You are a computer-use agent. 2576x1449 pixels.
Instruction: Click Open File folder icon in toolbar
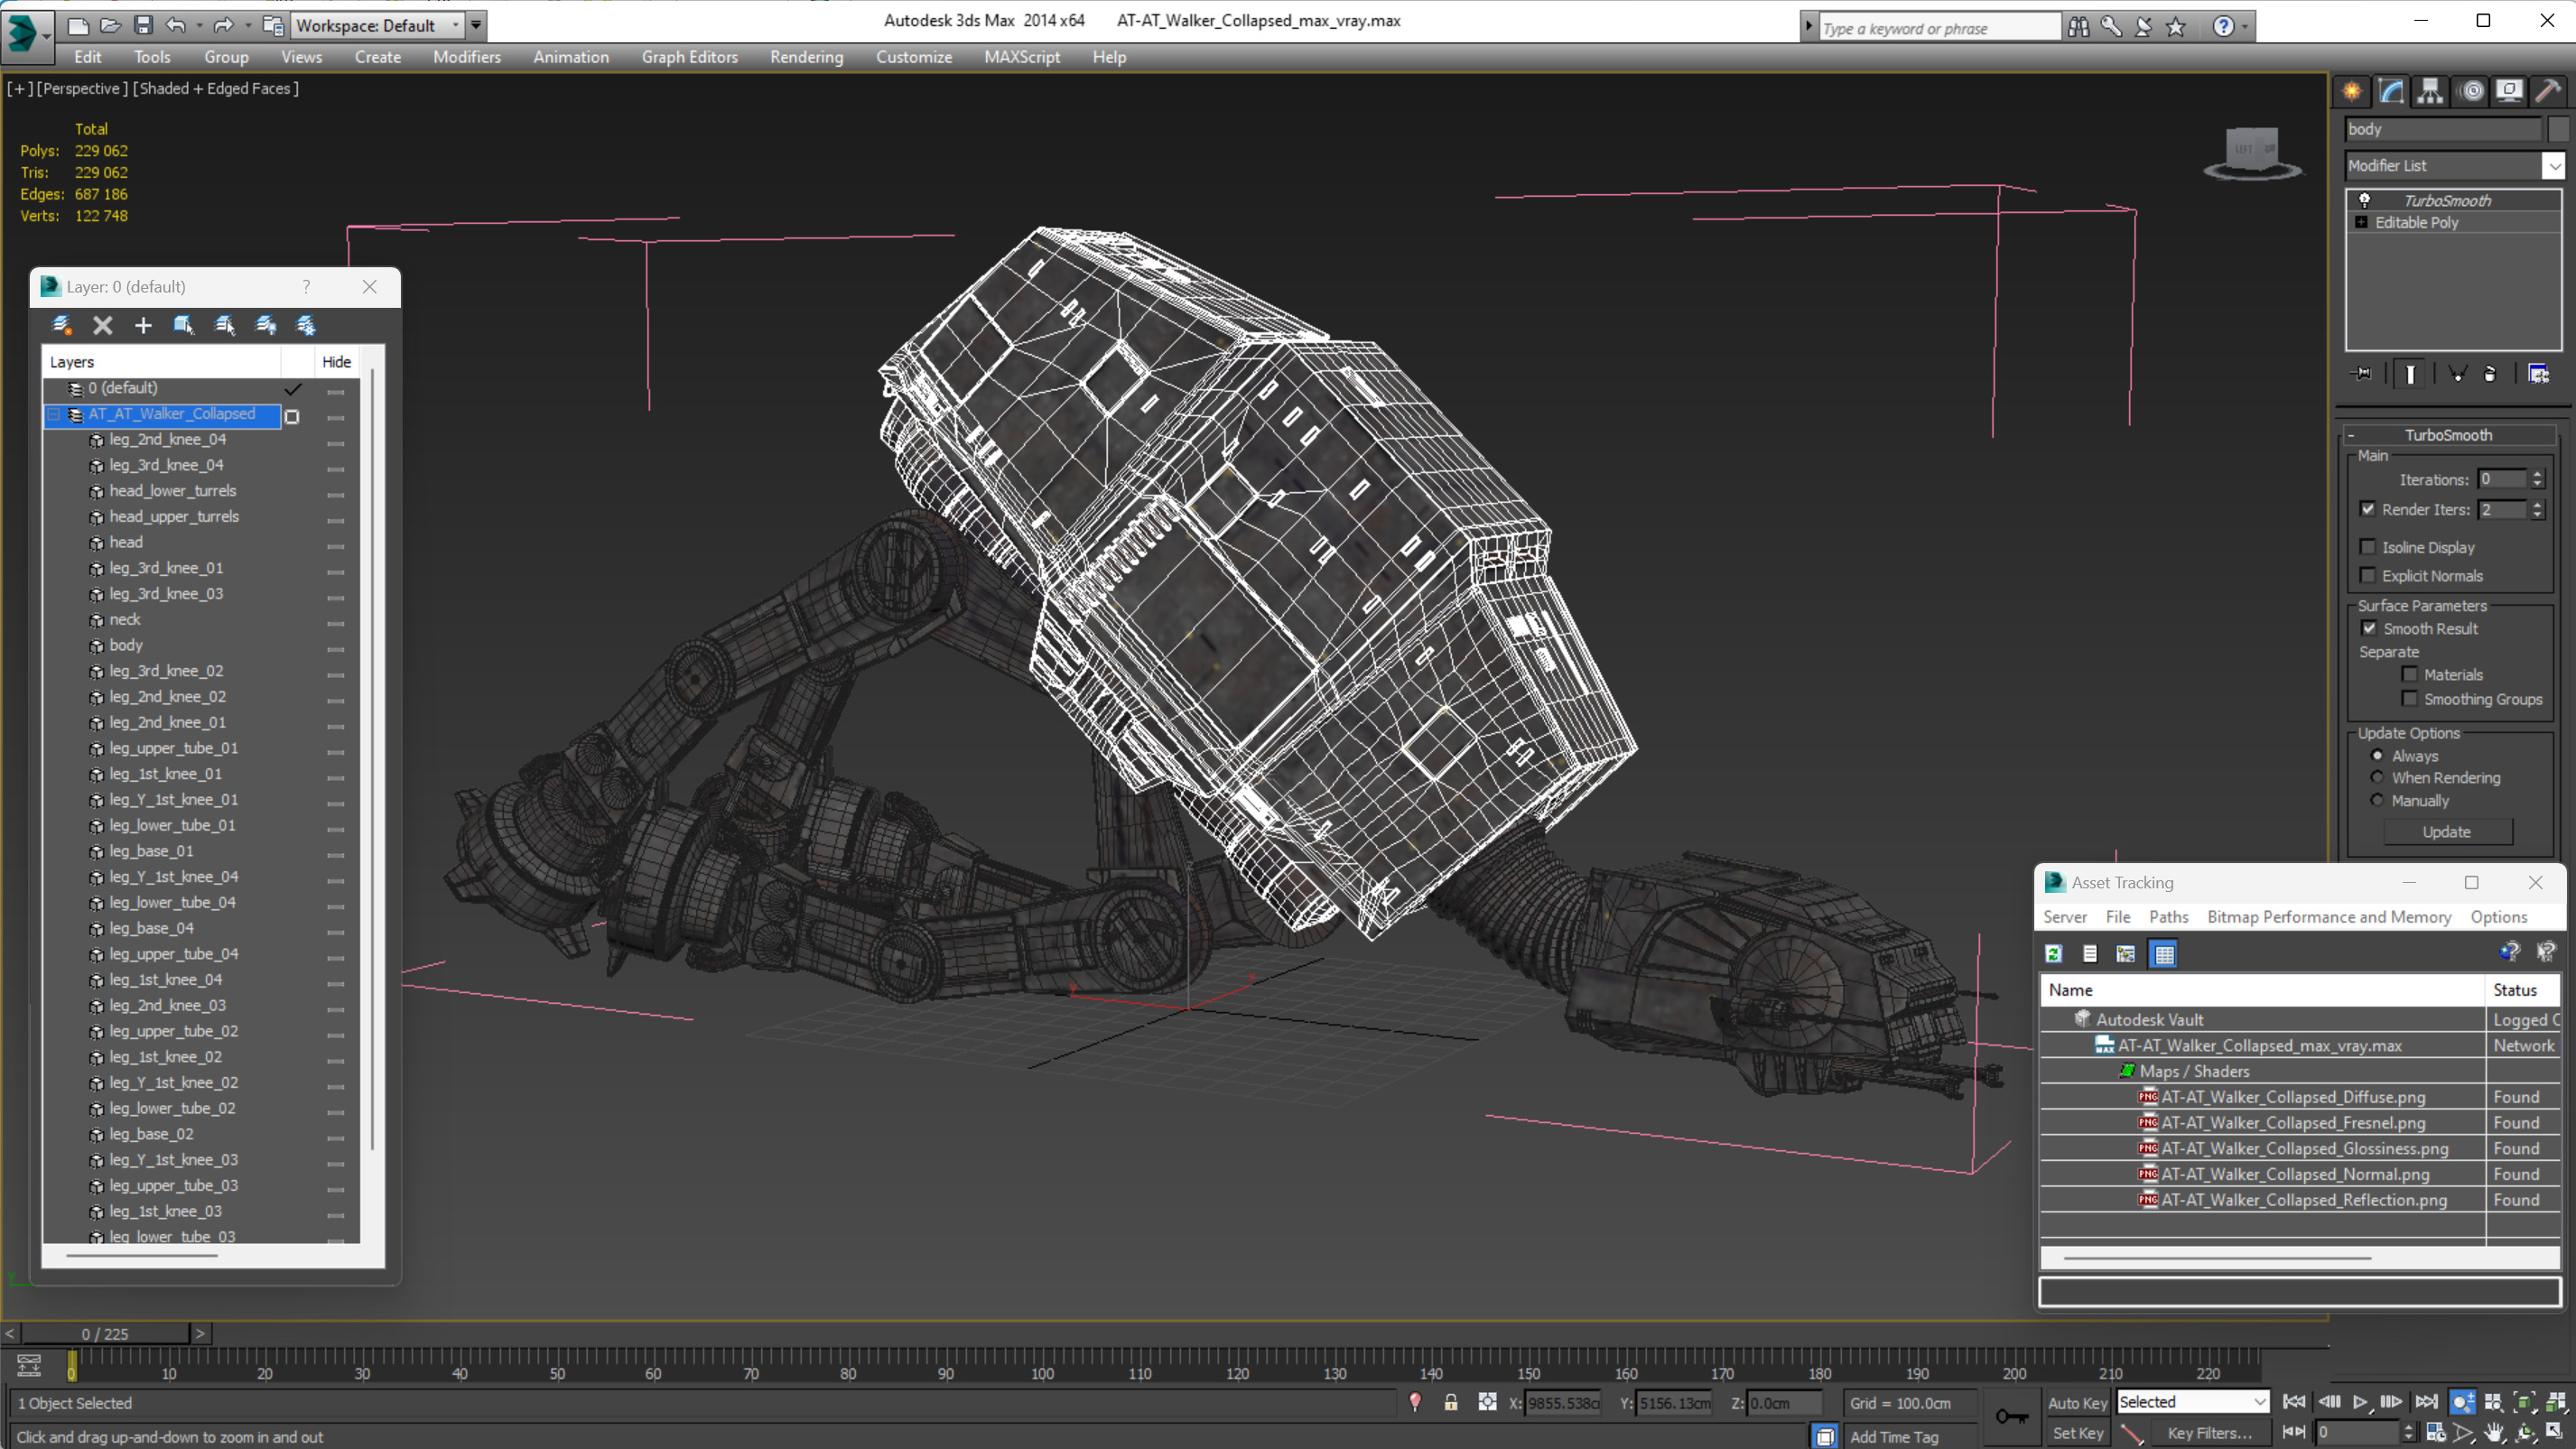[110, 25]
